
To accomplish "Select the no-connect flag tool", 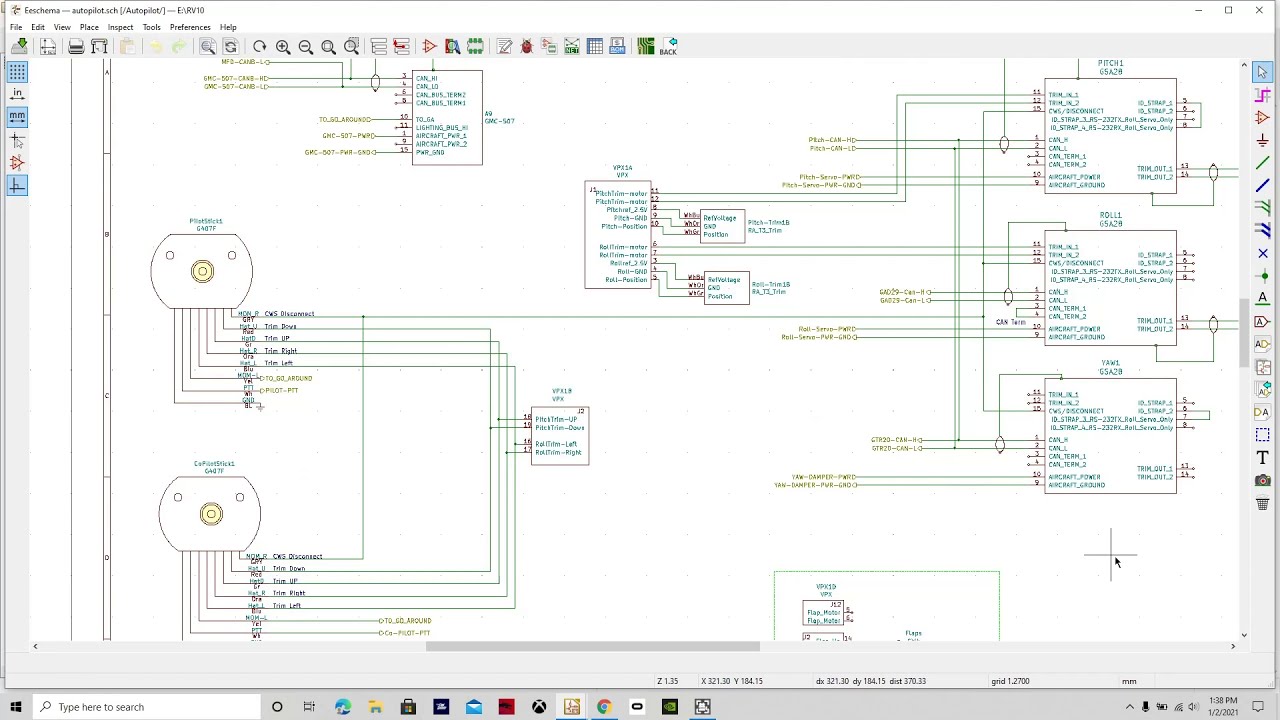I will pyautogui.click(x=1263, y=253).
